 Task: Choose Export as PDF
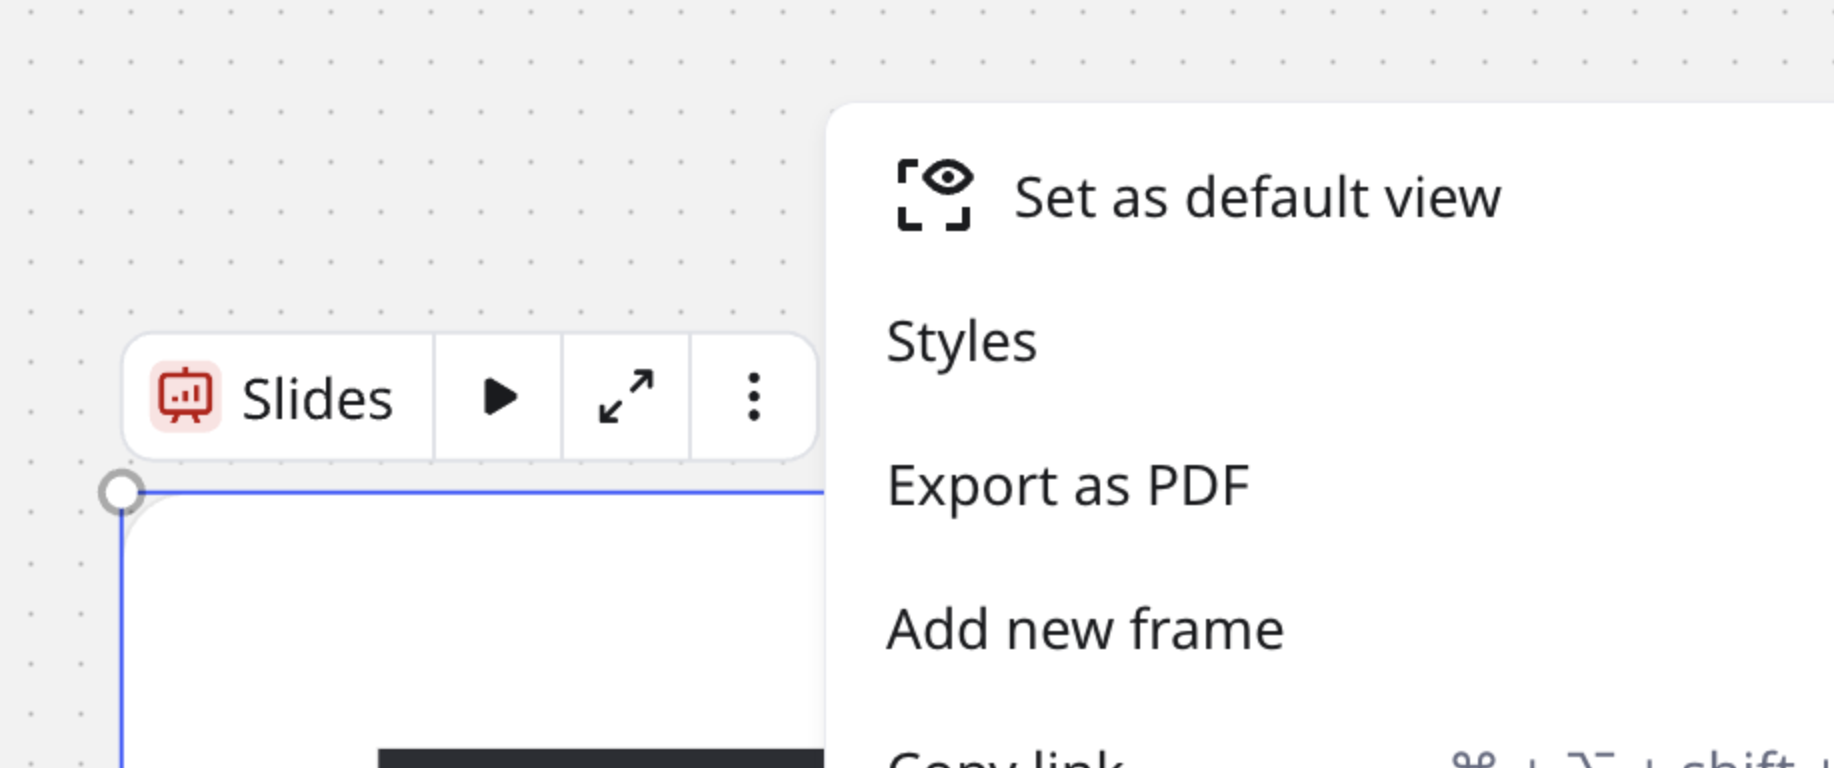point(1067,486)
